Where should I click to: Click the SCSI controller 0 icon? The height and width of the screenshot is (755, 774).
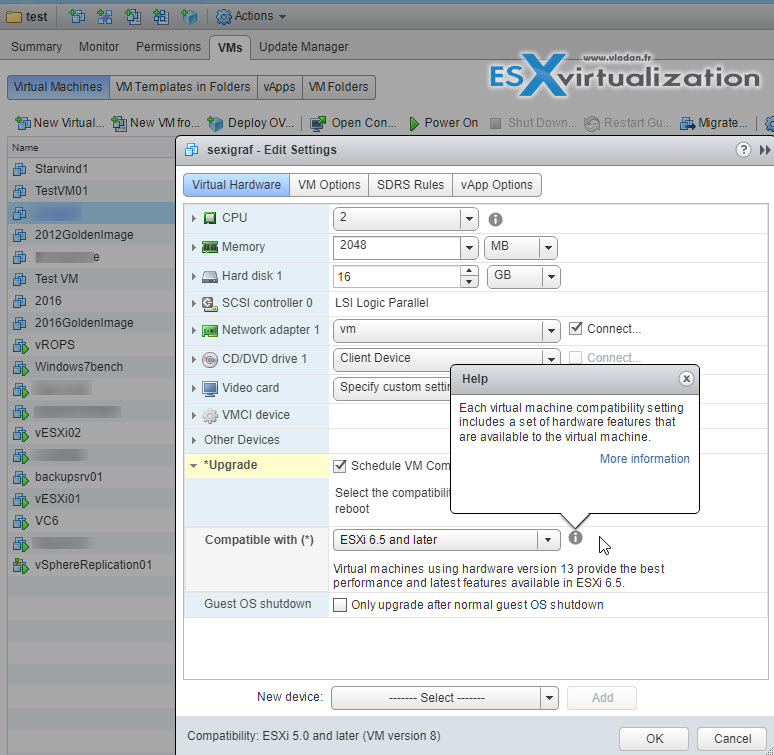(210, 303)
